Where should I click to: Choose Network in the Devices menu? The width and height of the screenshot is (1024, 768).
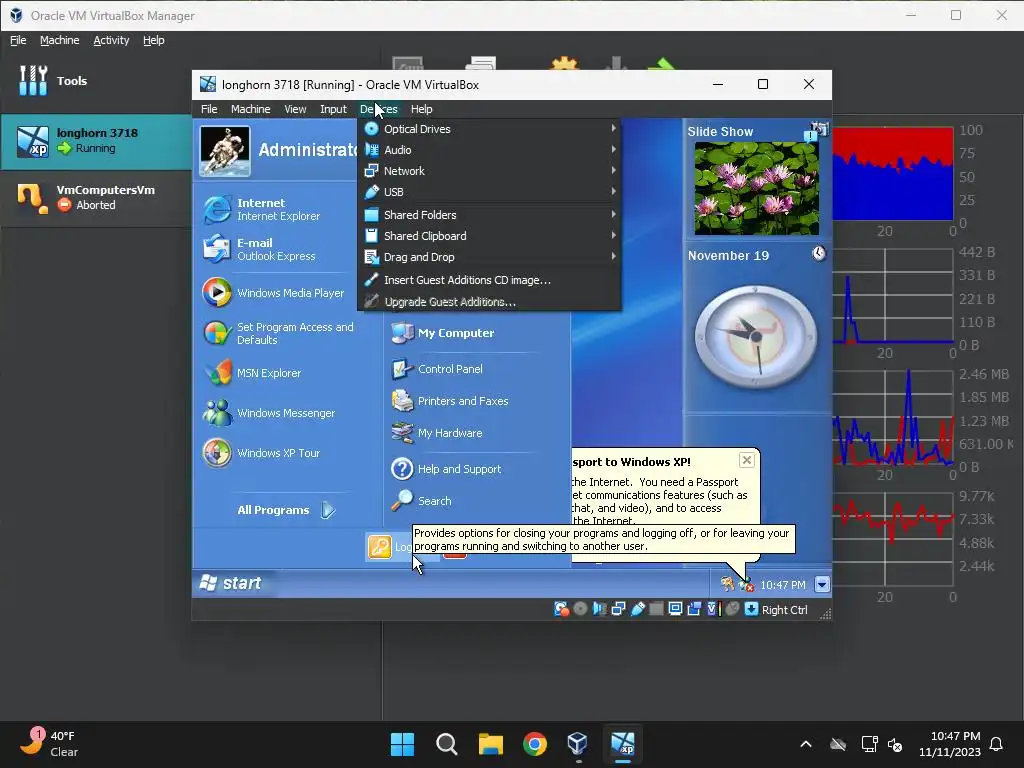pos(489,171)
